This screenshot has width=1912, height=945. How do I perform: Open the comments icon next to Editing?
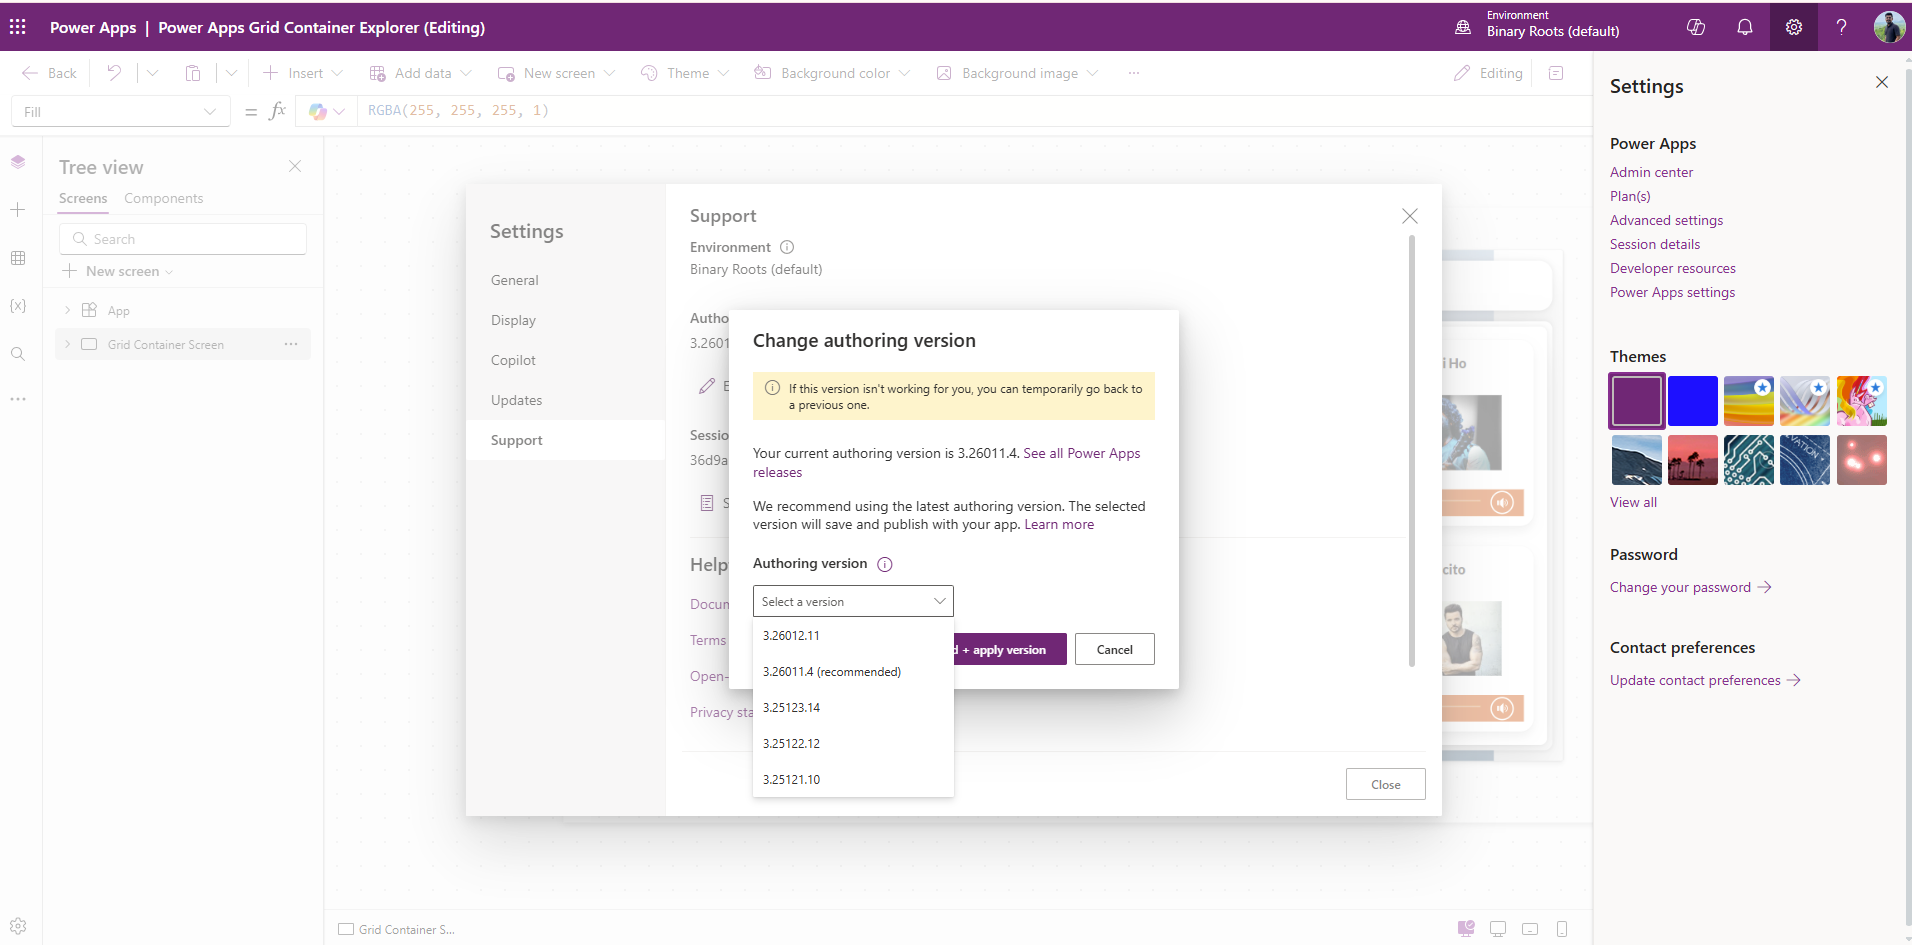1556,73
